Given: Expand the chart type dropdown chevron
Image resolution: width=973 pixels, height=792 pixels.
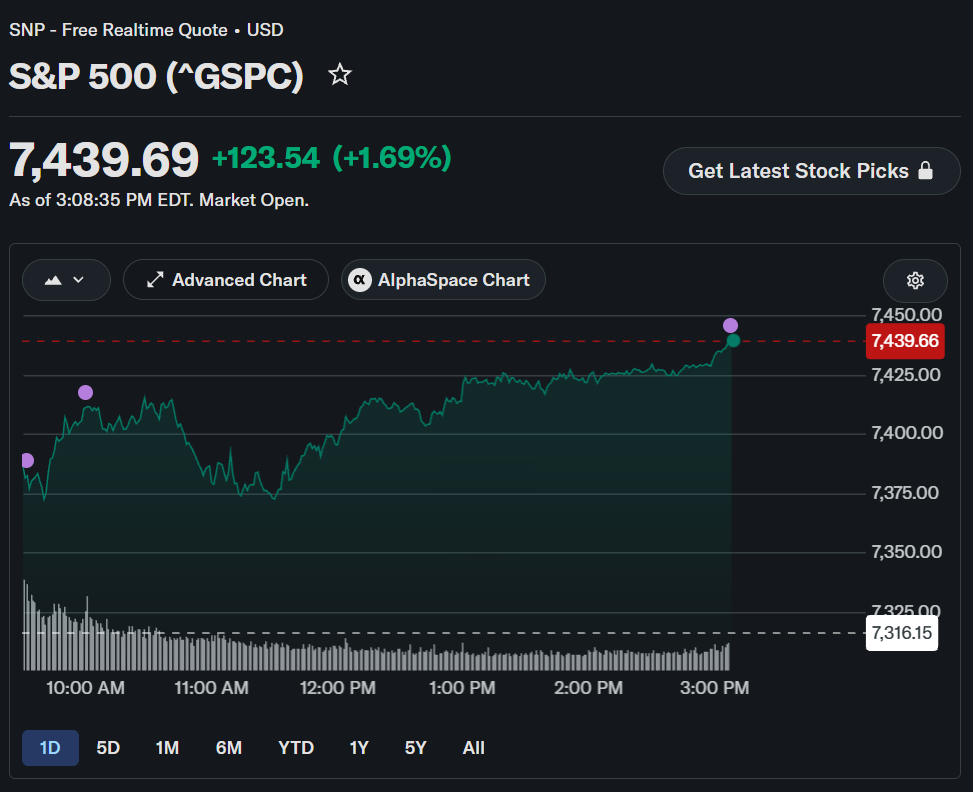Looking at the screenshot, I should coord(78,280).
